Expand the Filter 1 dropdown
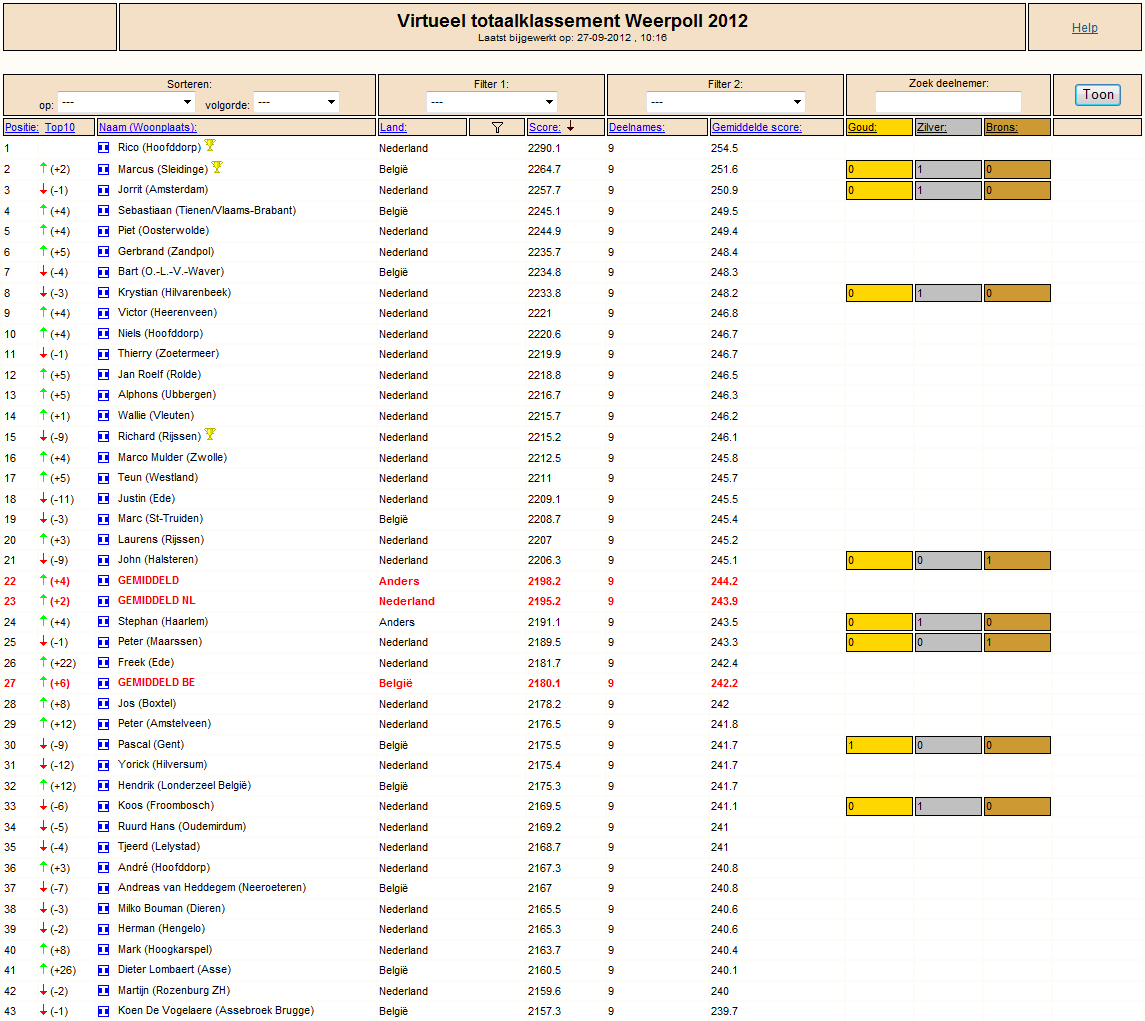 491,102
